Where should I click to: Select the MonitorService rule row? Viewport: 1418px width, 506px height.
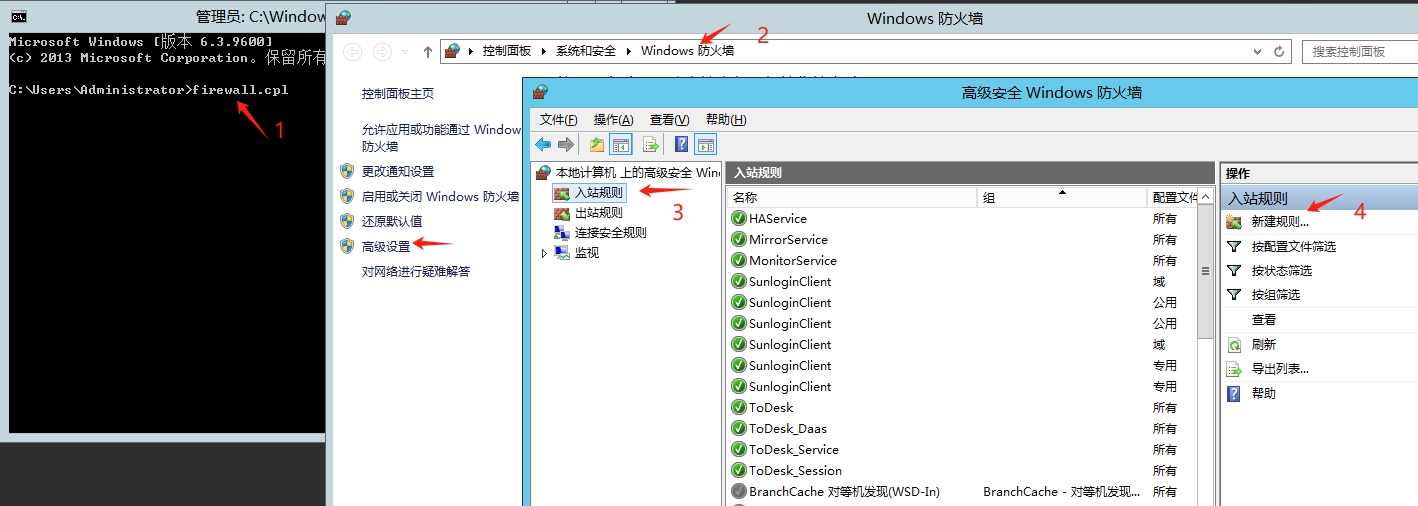point(963,260)
